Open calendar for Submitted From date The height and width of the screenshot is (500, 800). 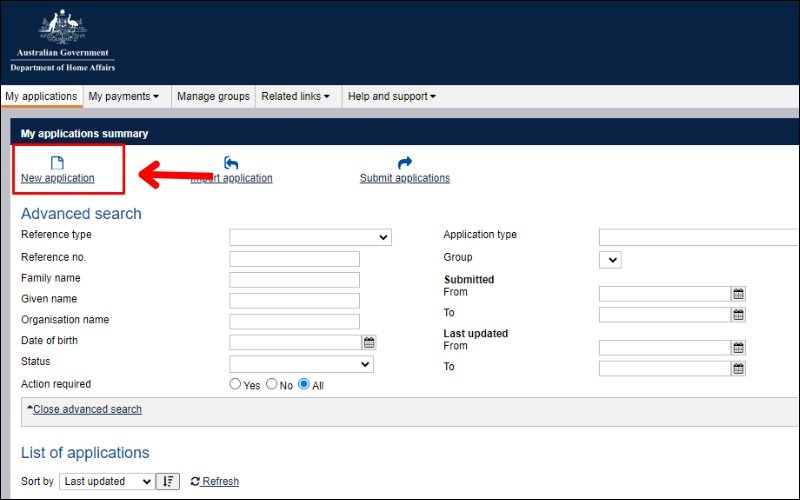(738, 294)
